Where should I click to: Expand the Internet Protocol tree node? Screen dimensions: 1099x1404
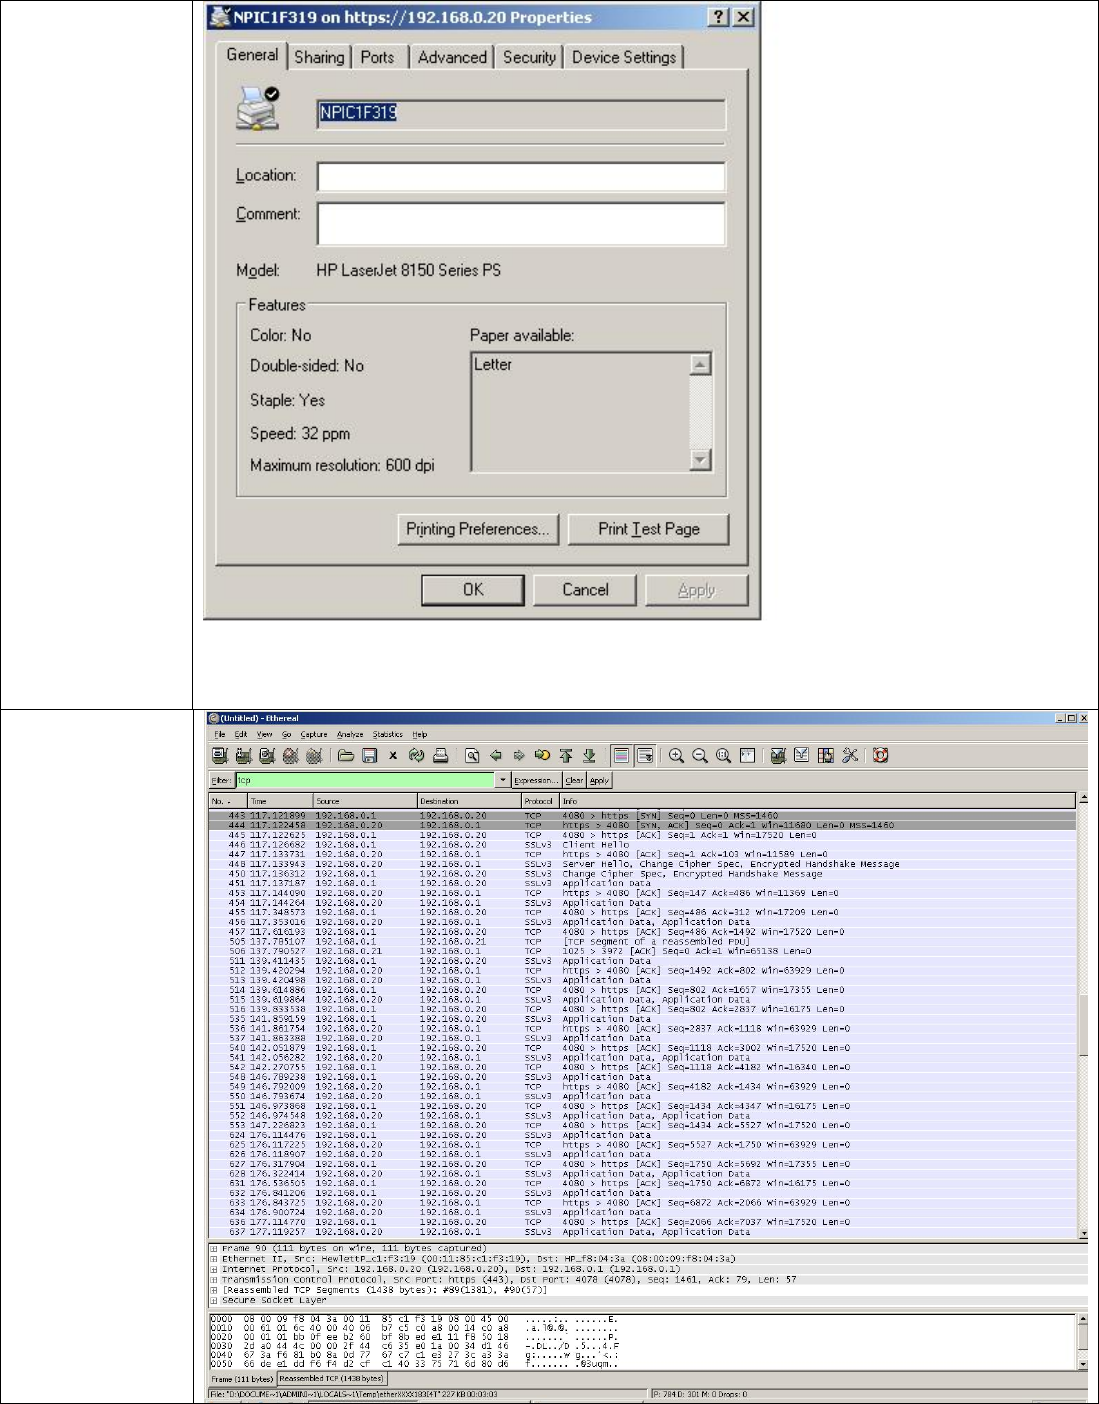pyautogui.click(x=214, y=1269)
